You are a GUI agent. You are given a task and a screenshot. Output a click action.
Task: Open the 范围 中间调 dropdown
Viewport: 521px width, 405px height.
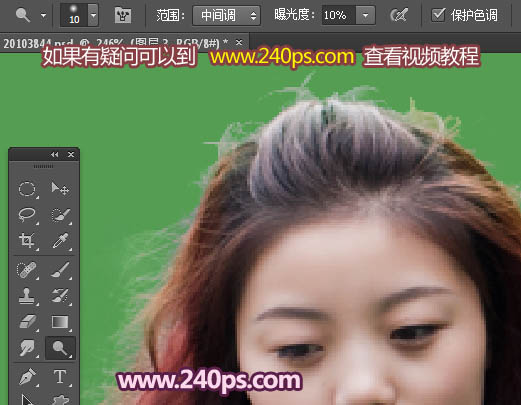tap(226, 15)
